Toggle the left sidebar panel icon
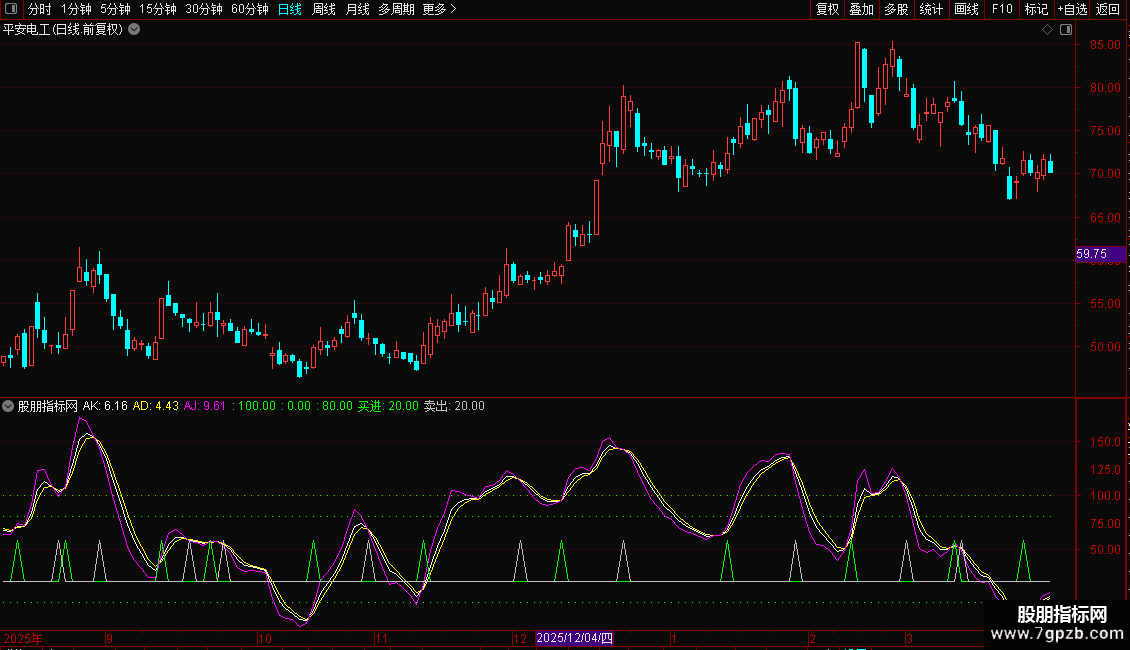Screen dimensions: 1130x650 (11, 9)
